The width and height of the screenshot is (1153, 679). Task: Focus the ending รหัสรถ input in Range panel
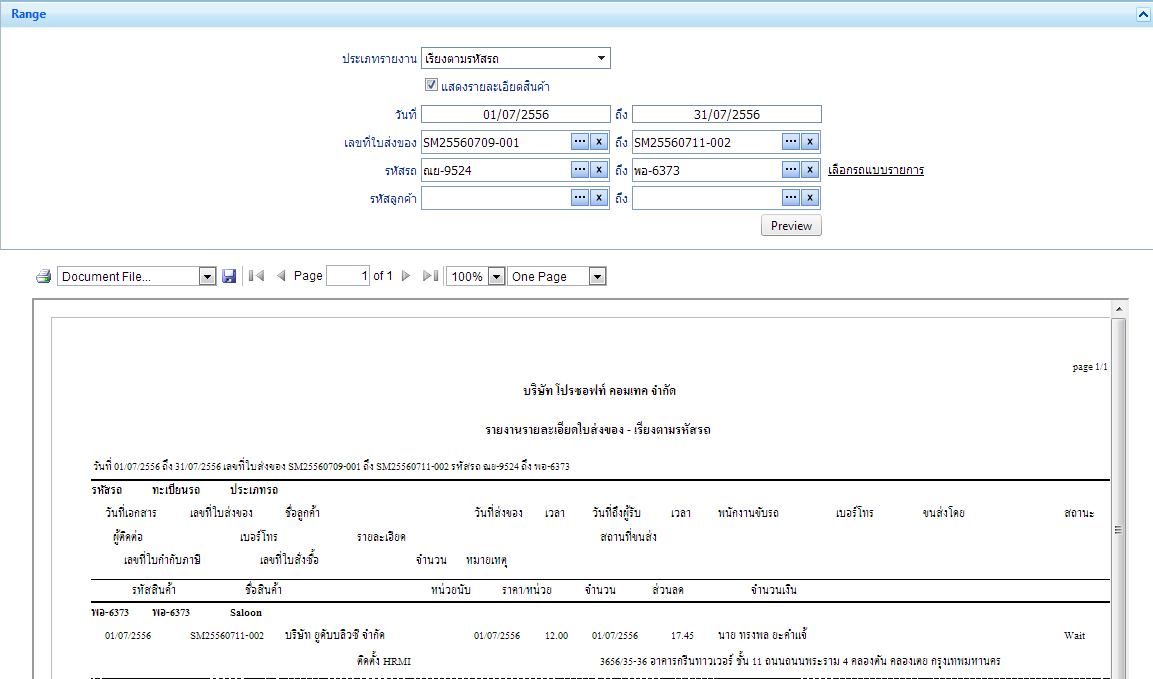(x=707, y=170)
